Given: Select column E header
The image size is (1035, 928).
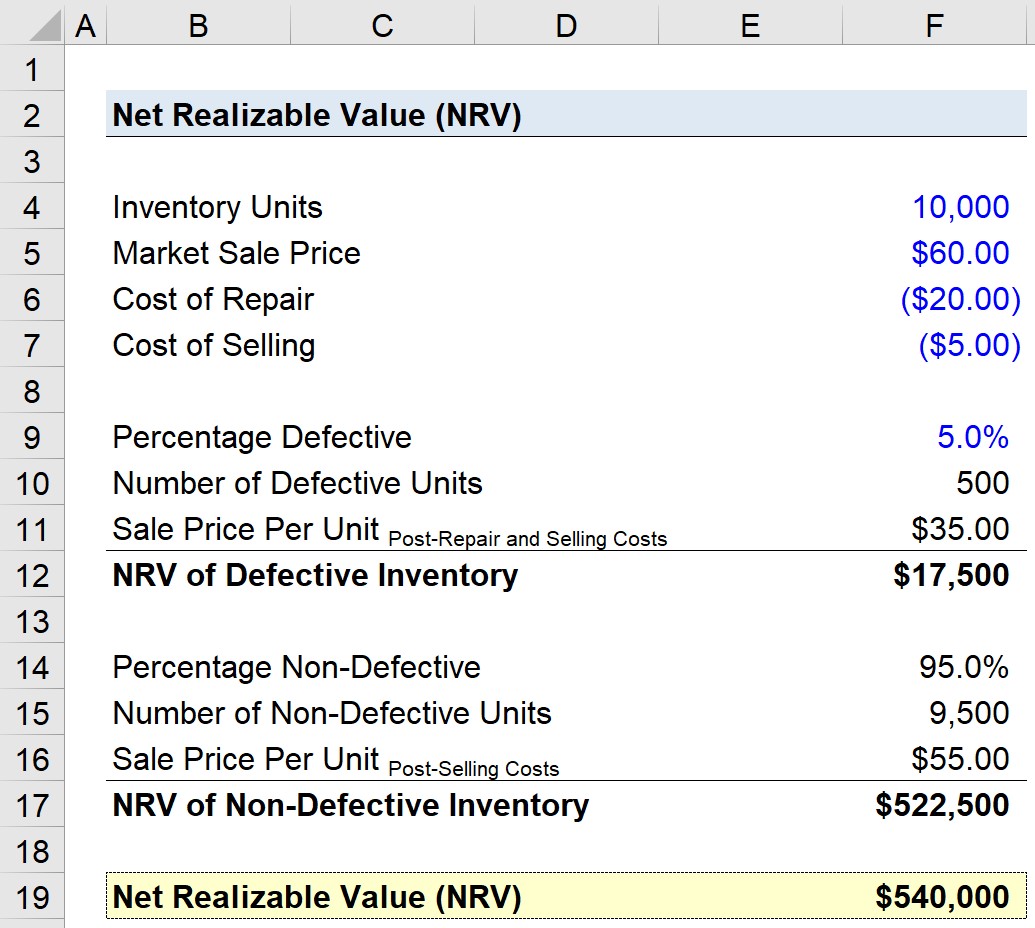Looking at the screenshot, I should (x=751, y=26).
